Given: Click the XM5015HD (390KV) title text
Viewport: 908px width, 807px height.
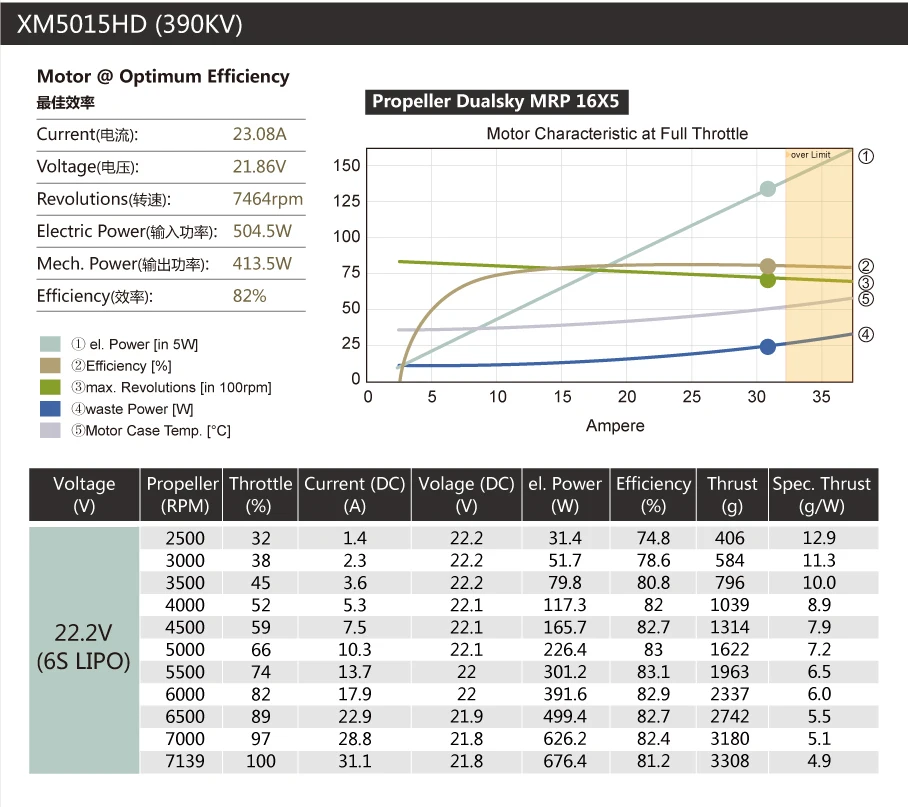Looking at the screenshot, I should click(130, 25).
